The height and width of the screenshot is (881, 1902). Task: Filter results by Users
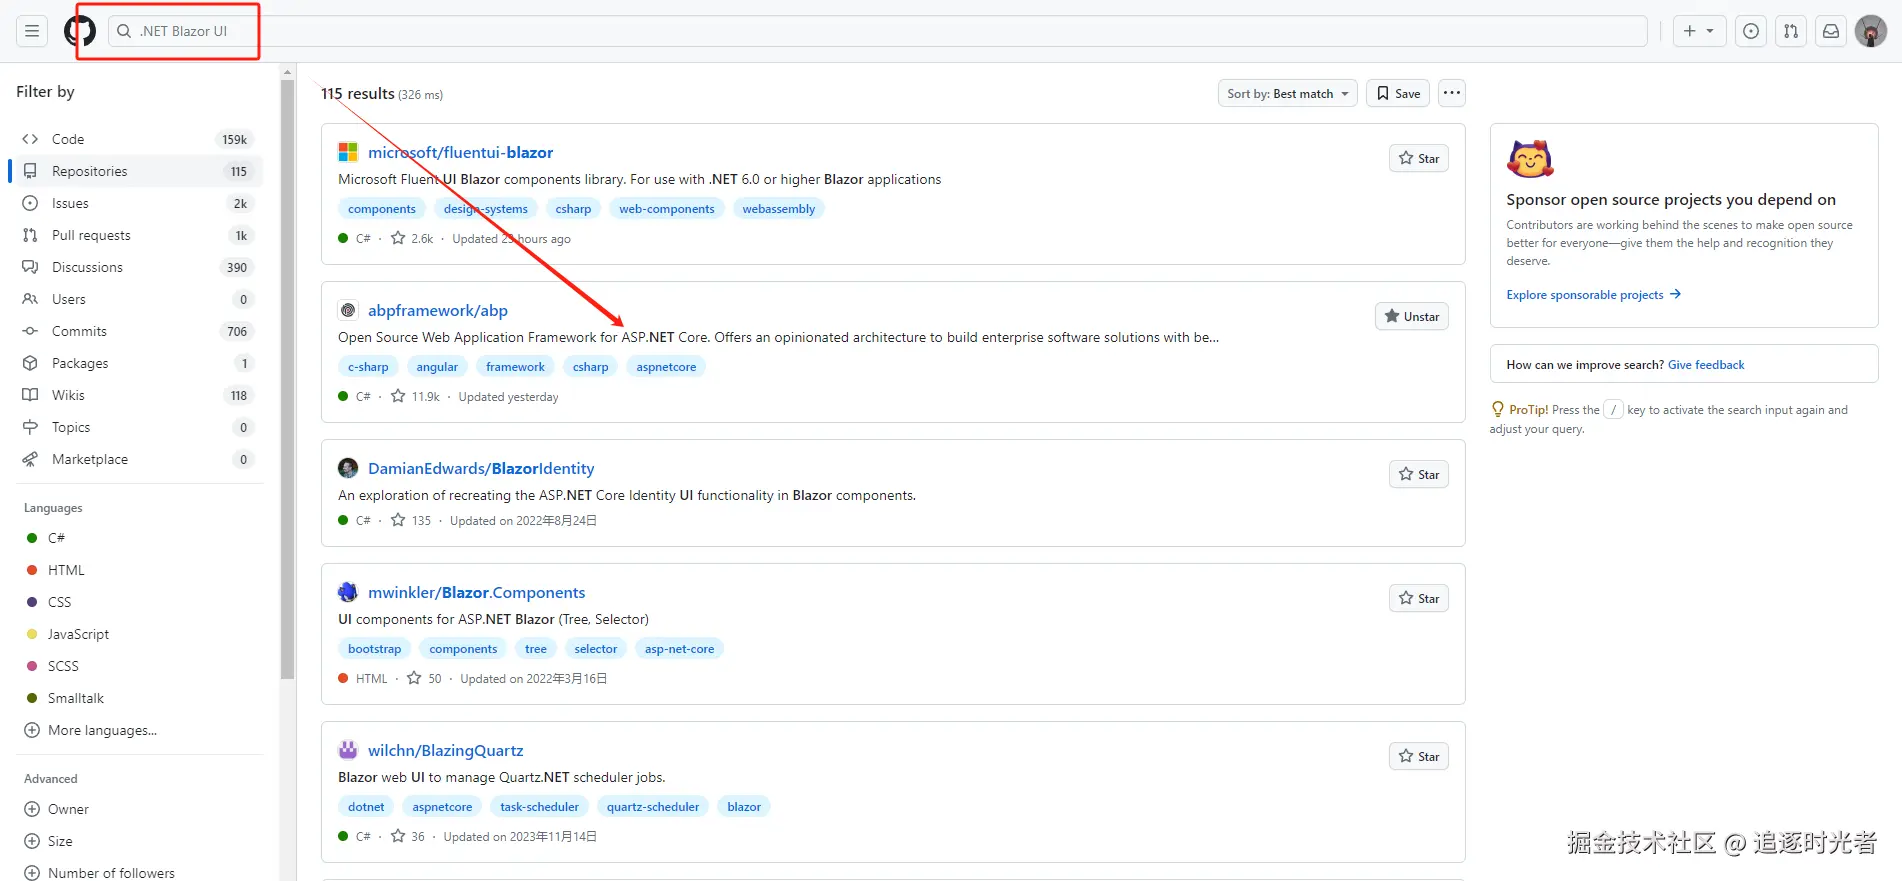click(x=139, y=299)
